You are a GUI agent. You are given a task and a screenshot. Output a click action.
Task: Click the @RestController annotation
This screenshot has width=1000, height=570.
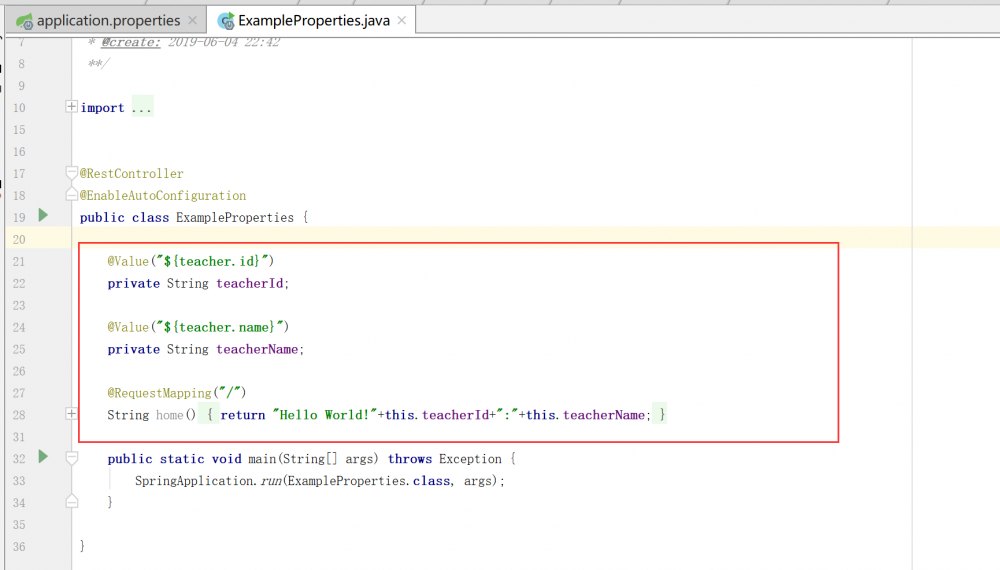coord(131,173)
